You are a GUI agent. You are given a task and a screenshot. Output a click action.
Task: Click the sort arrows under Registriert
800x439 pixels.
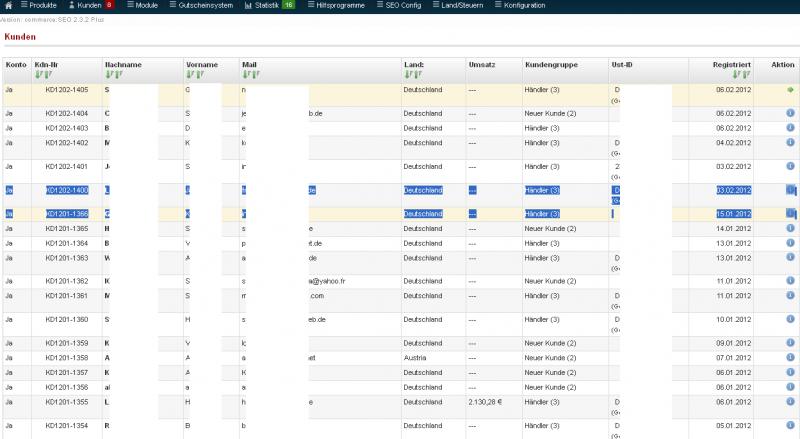[742, 74]
